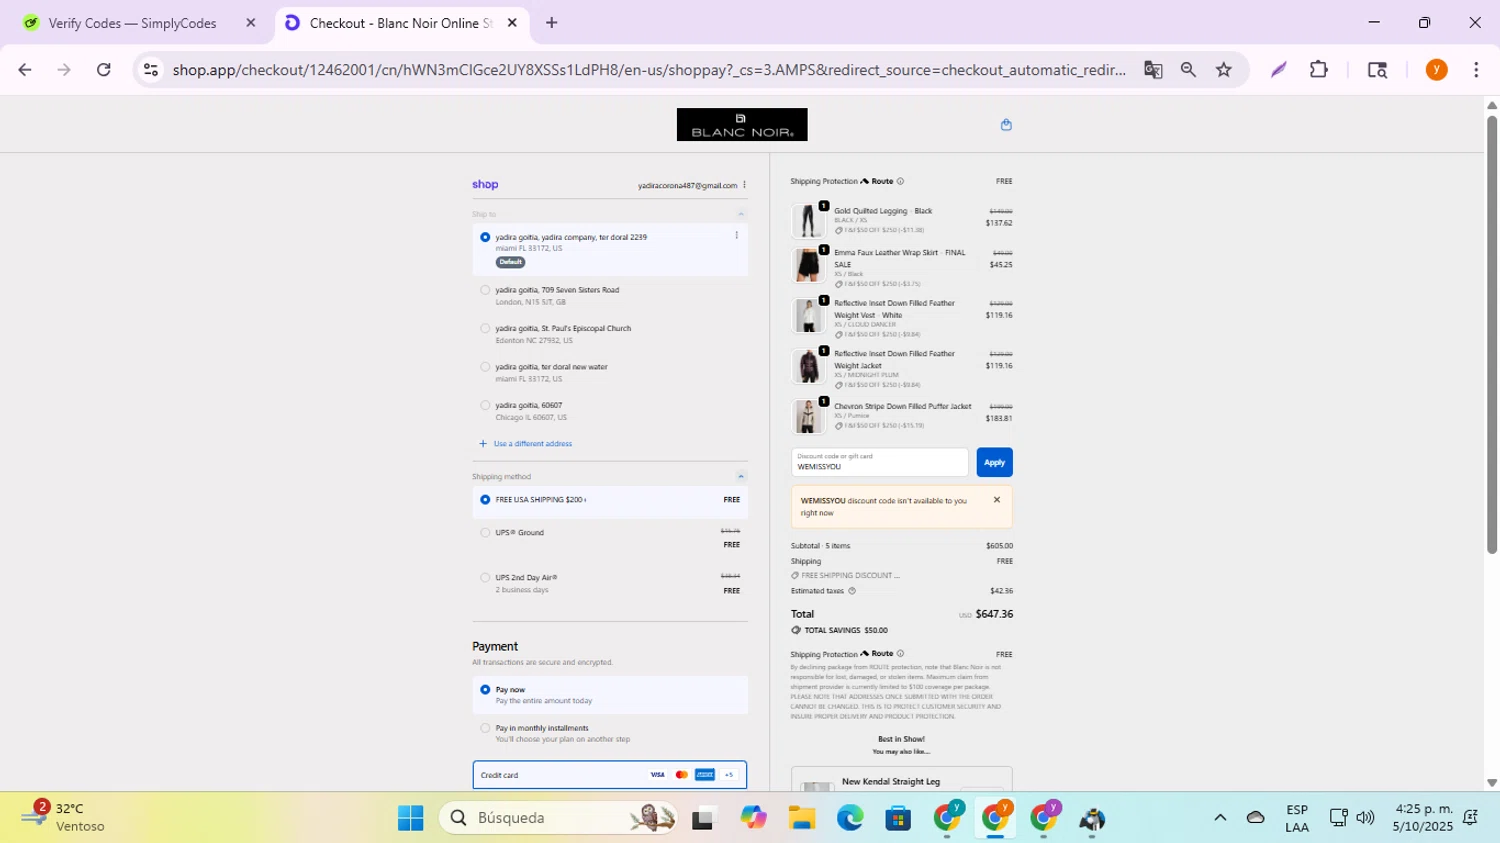Click the discount code or gift card field

[x=879, y=462]
